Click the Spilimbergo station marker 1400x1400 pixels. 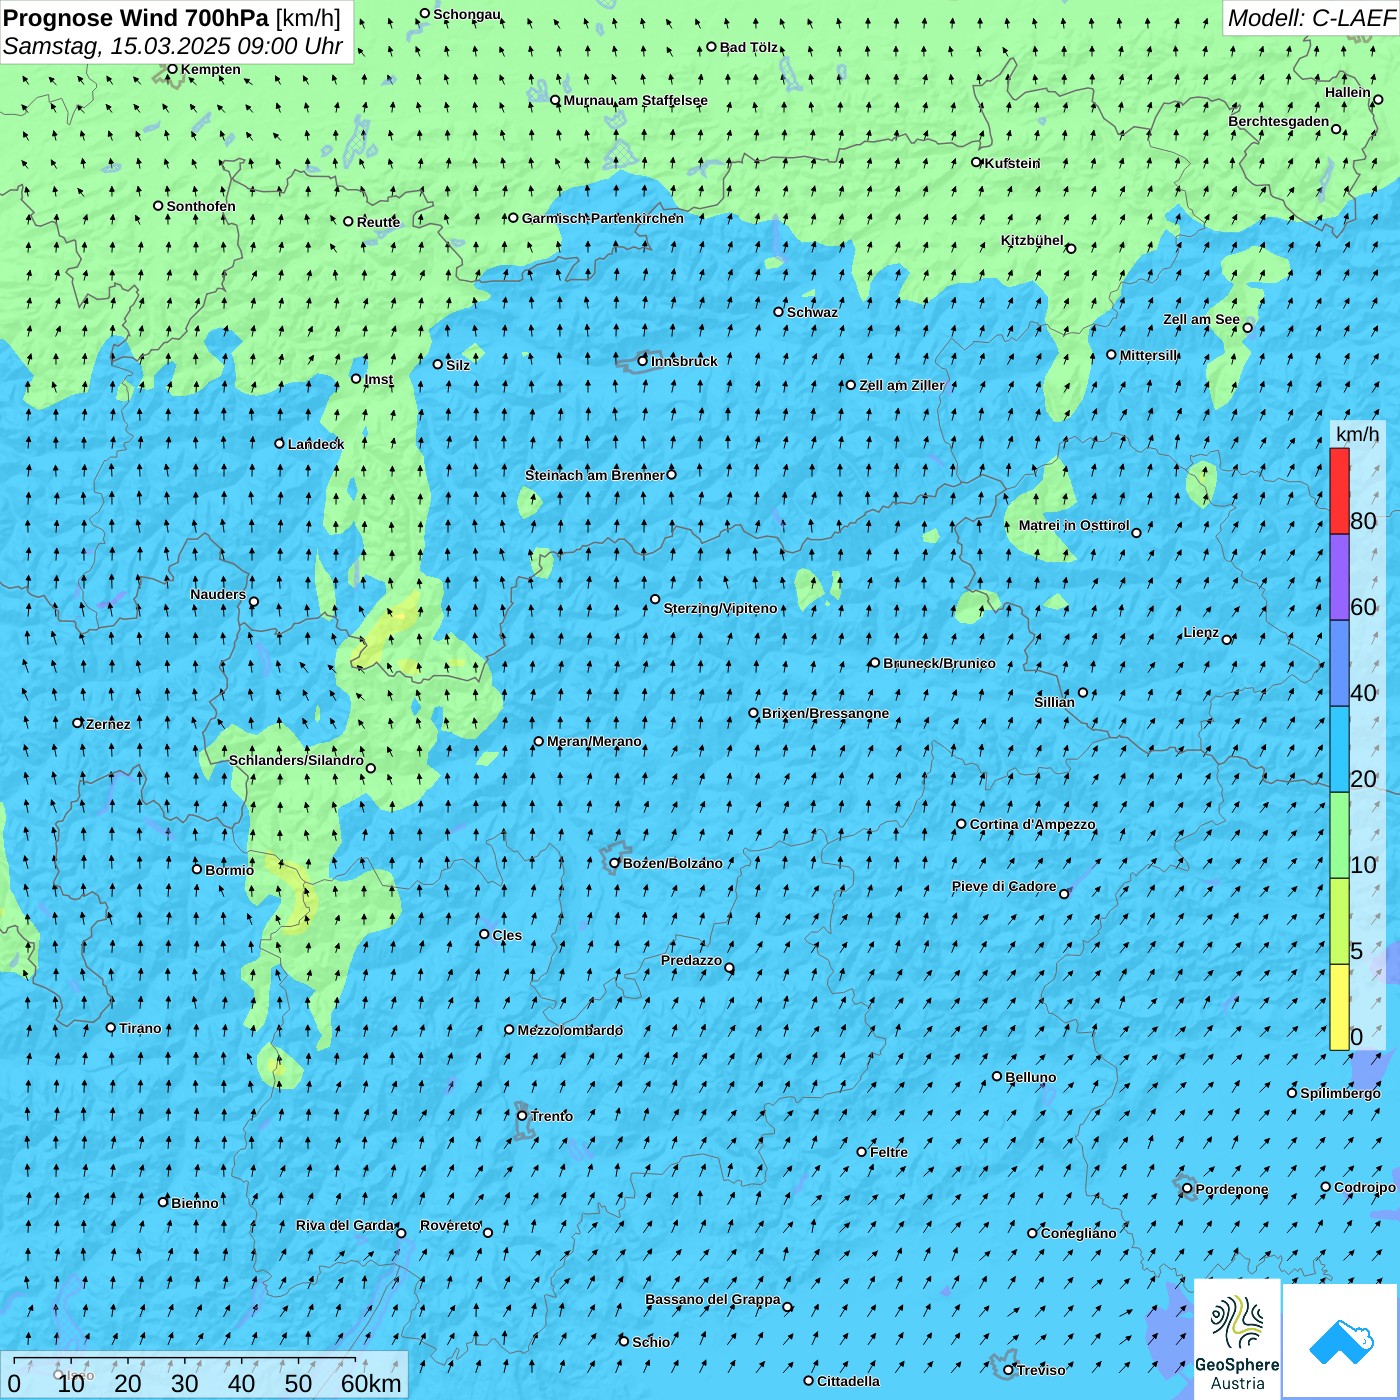tap(1292, 1093)
